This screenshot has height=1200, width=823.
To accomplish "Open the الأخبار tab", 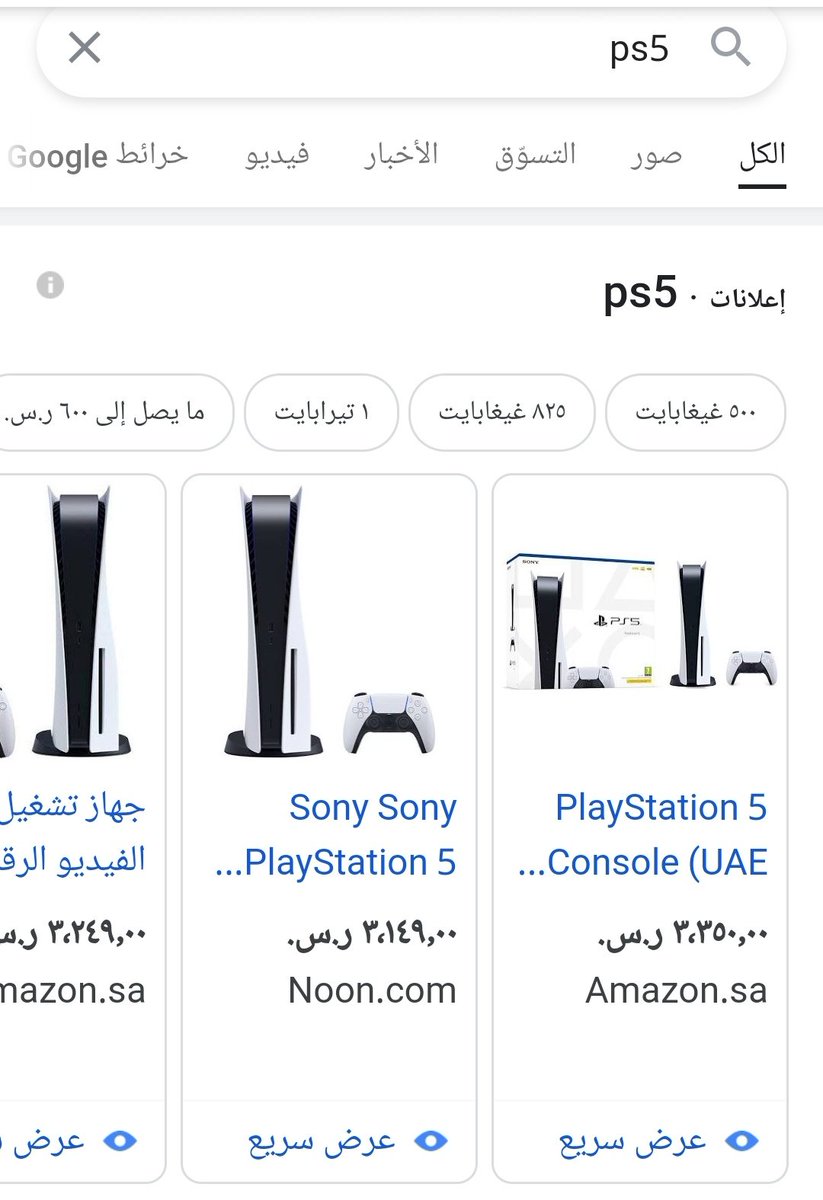I will (x=399, y=156).
